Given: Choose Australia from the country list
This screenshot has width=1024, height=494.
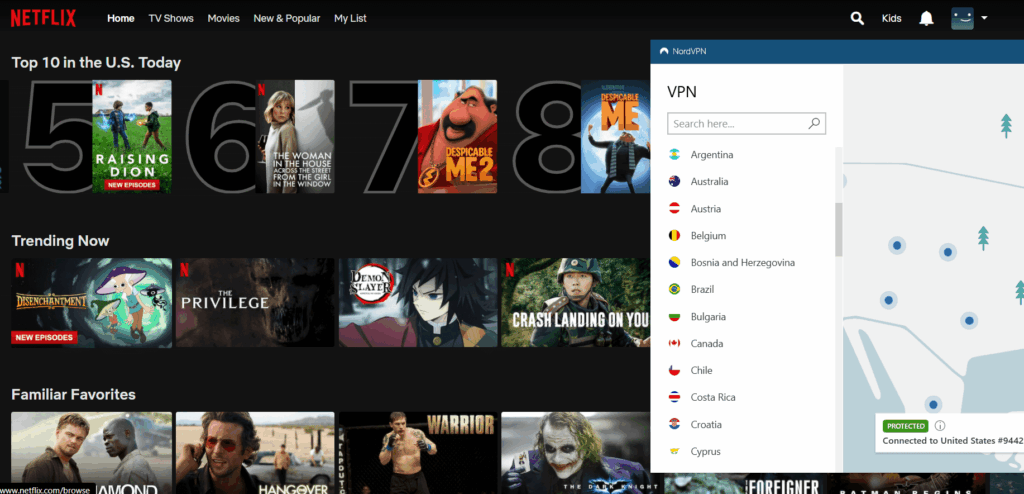Looking at the screenshot, I should coord(709,182).
